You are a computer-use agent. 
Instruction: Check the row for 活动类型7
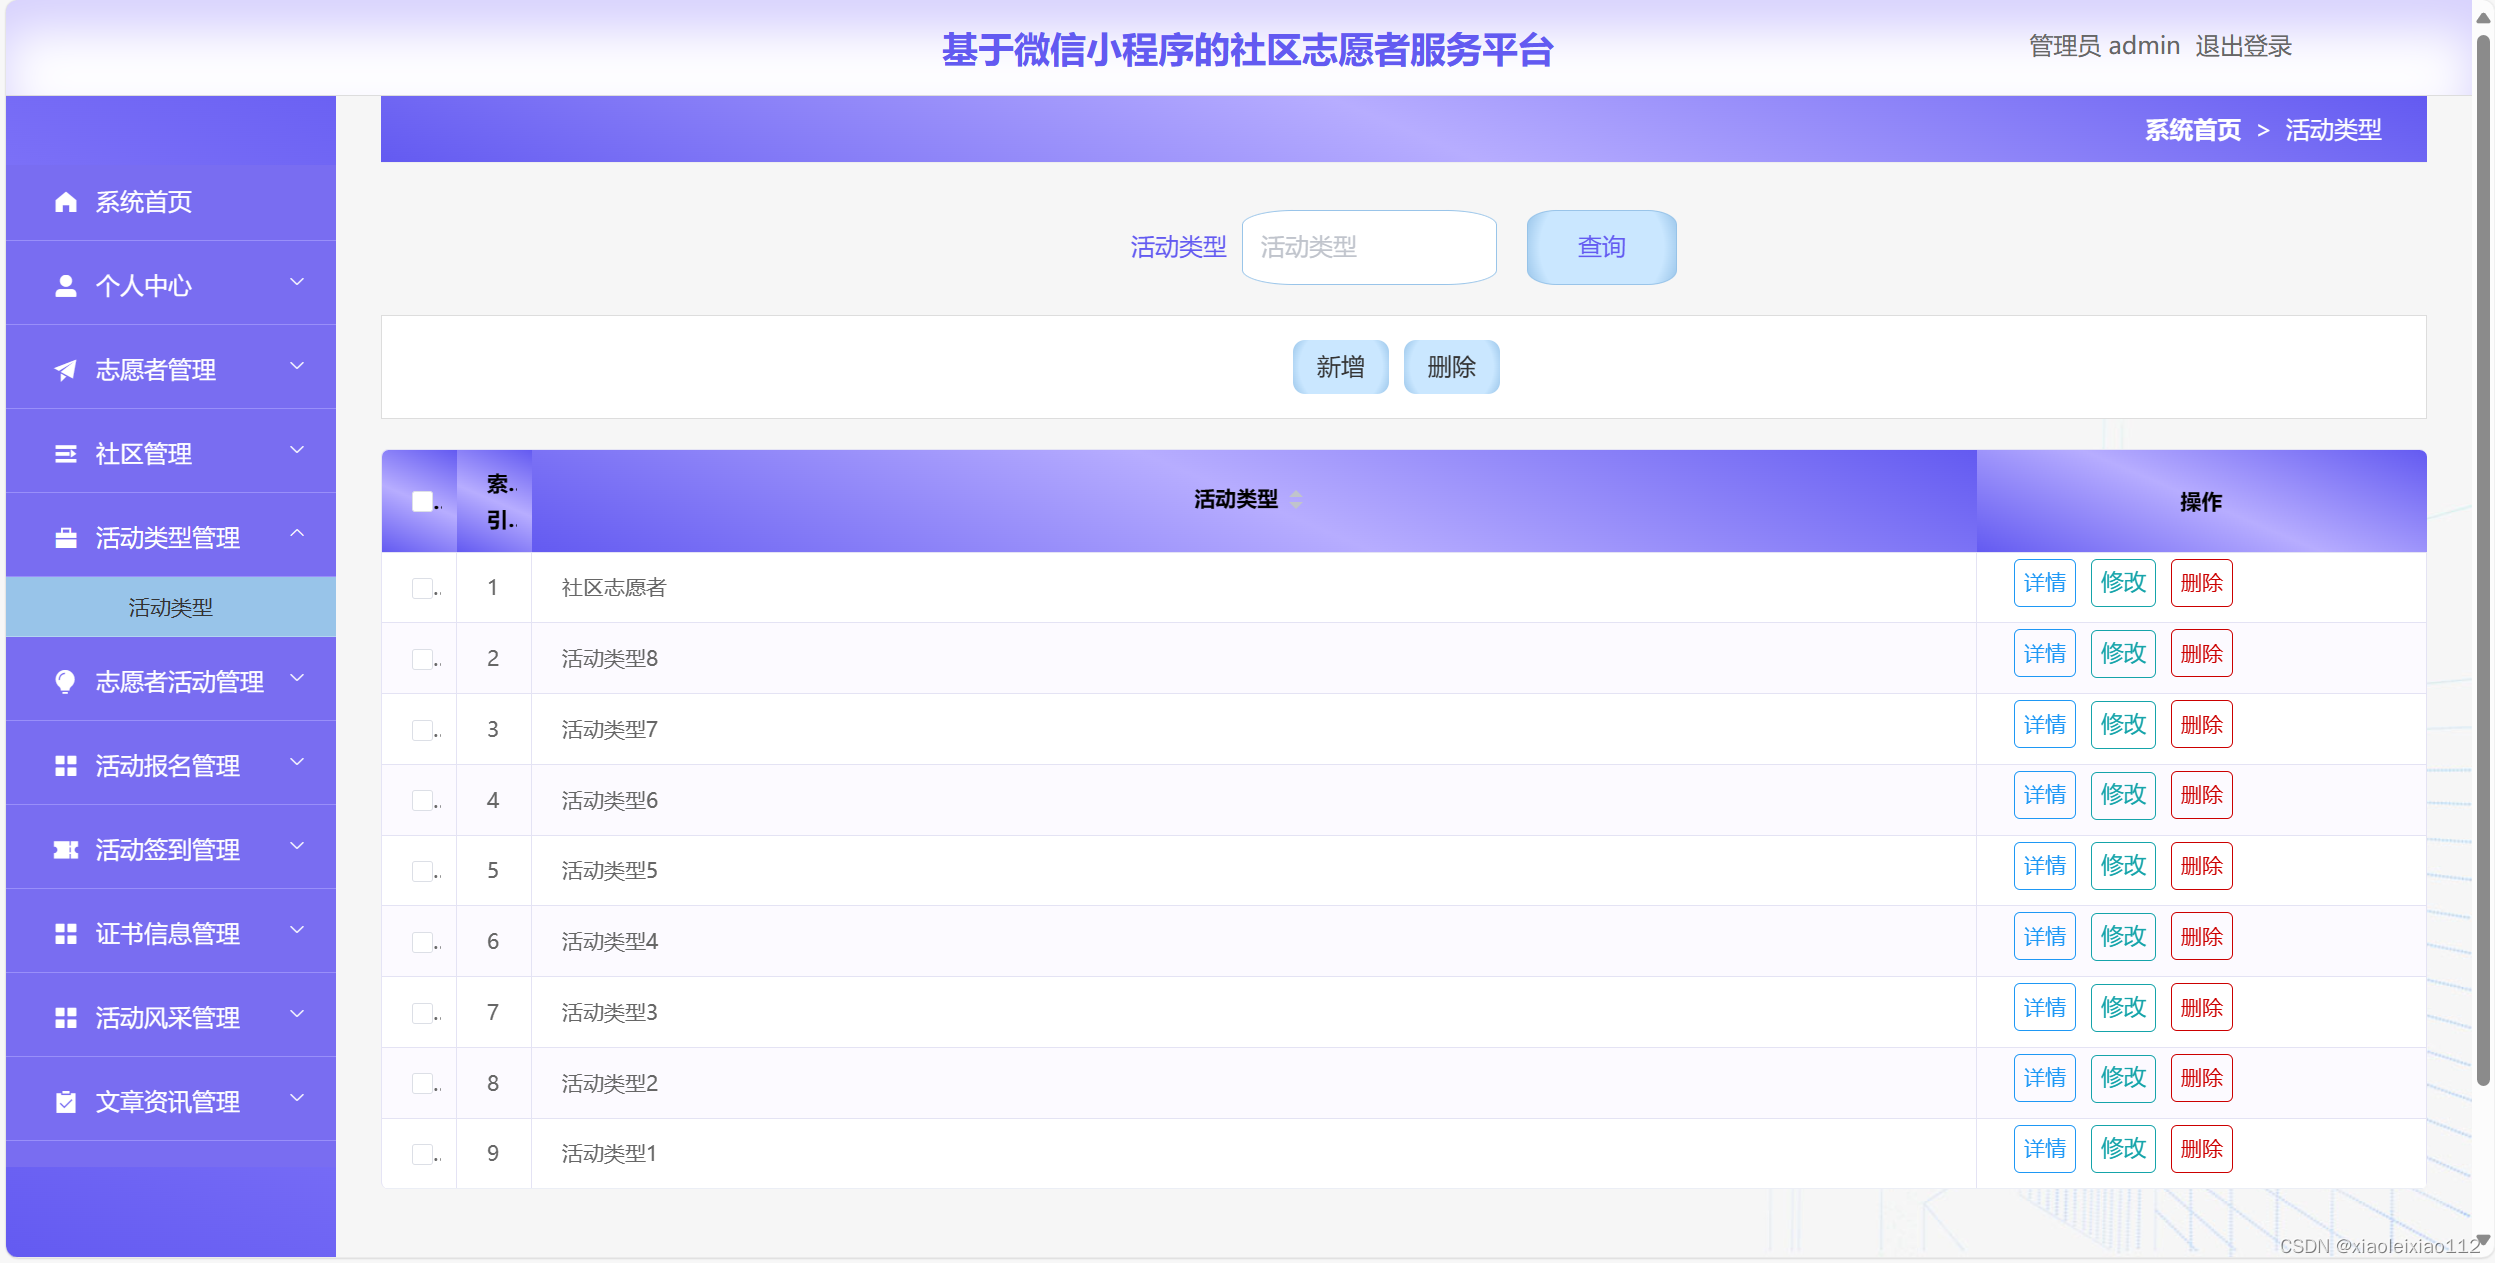(x=422, y=730)
